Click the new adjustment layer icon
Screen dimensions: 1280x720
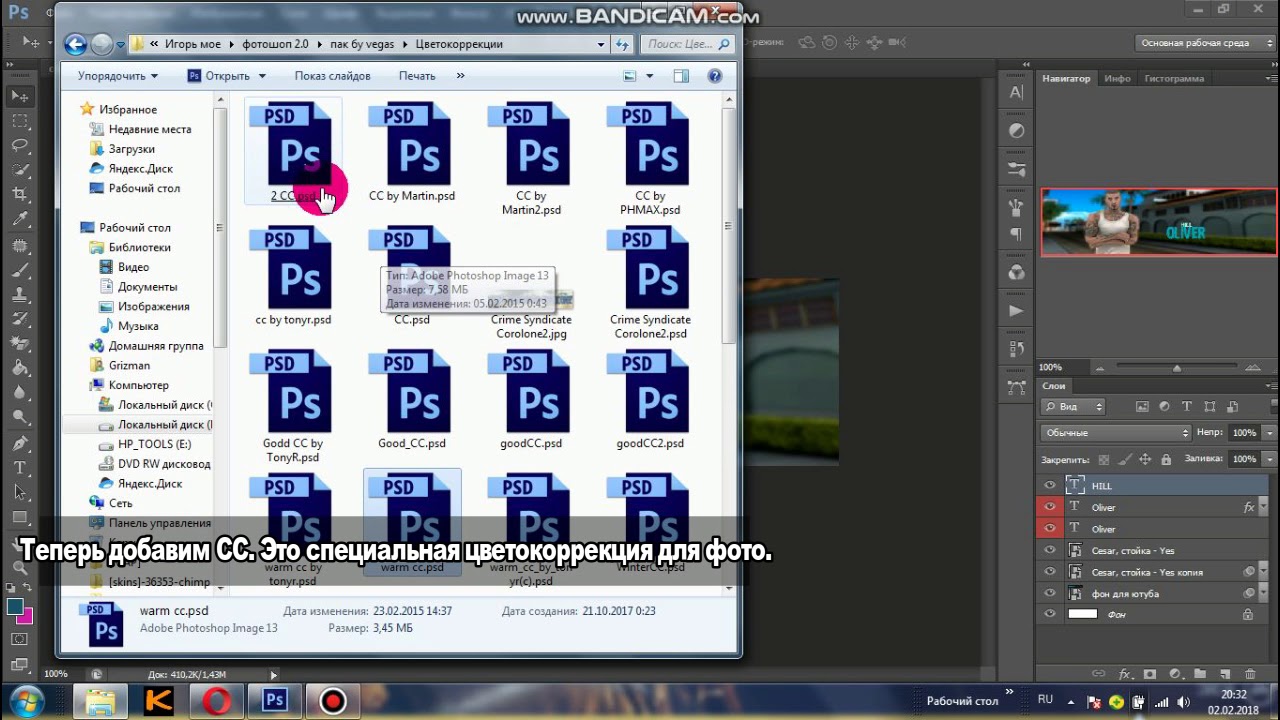pyautogui.click(x=1175, y=674)
